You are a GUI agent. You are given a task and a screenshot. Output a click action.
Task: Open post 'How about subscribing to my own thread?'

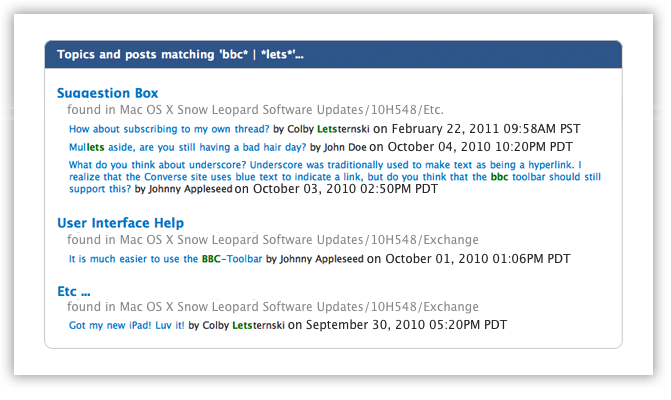[169, 129]
